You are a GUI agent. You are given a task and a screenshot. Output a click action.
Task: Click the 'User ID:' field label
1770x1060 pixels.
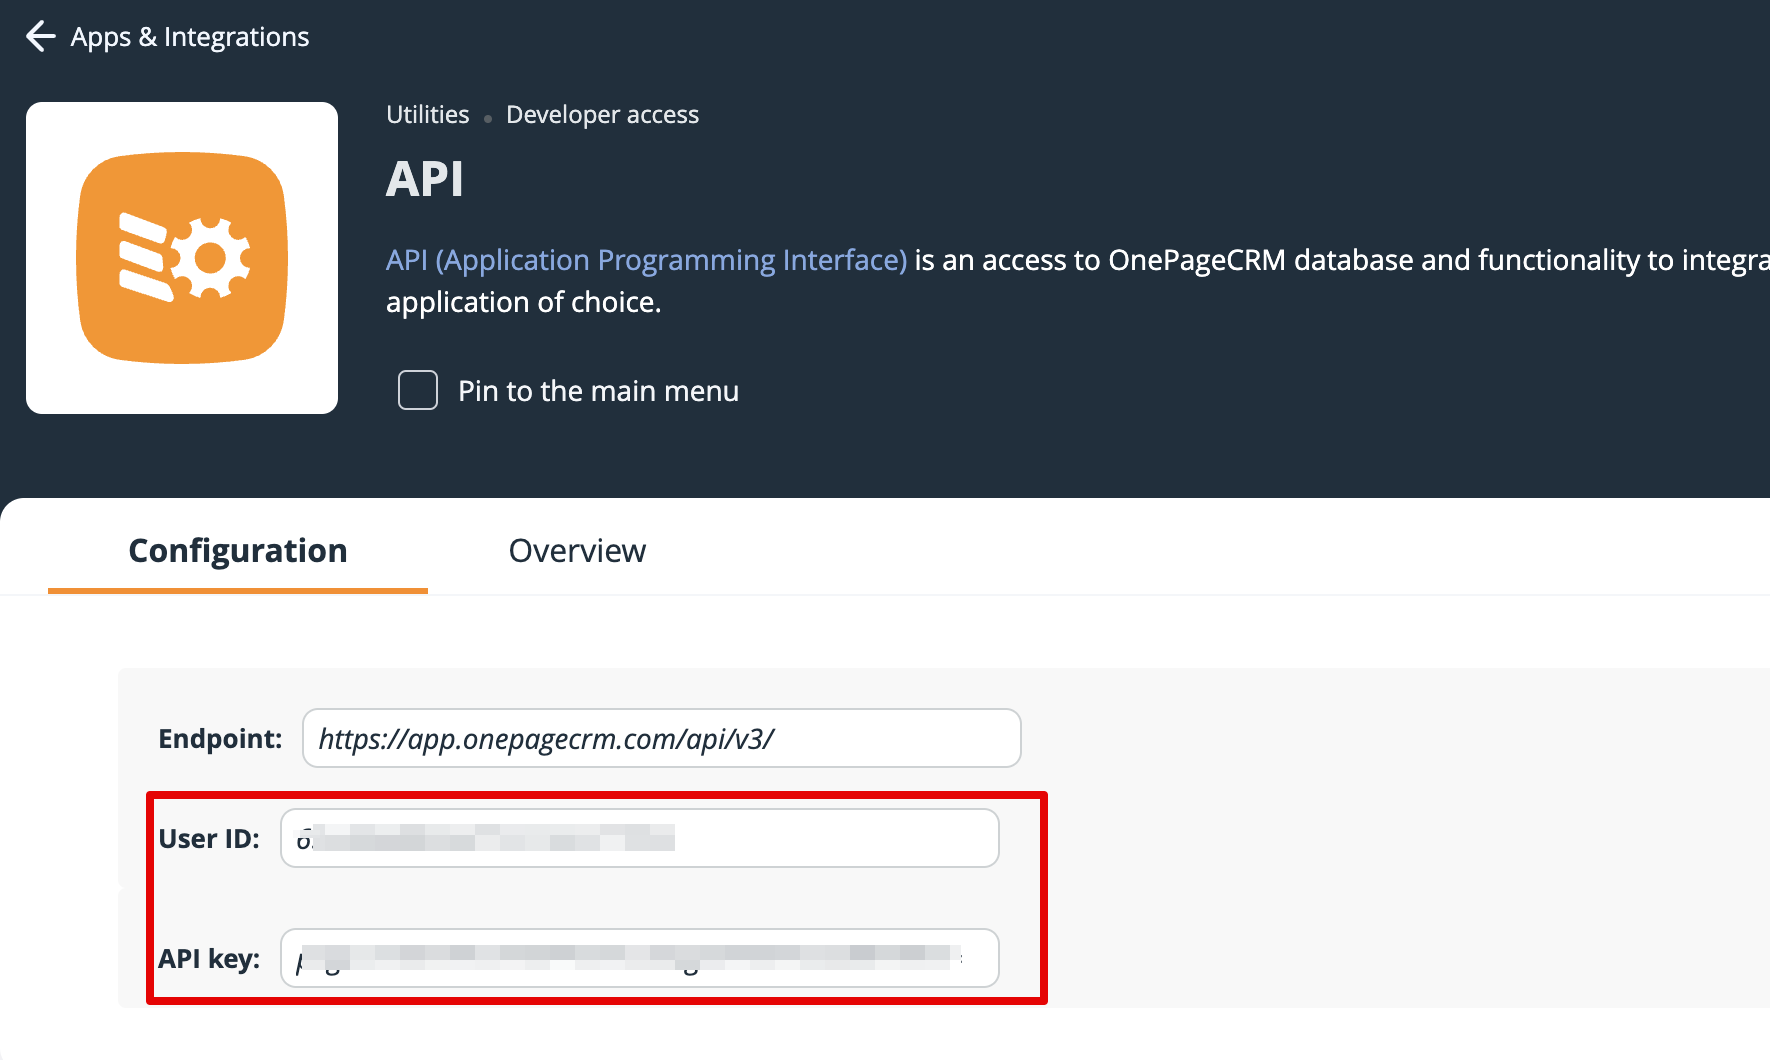tap(209, 839)
